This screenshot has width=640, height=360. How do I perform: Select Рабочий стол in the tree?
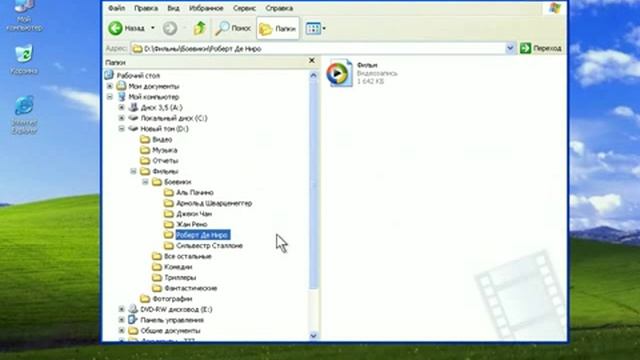point(138,76)
